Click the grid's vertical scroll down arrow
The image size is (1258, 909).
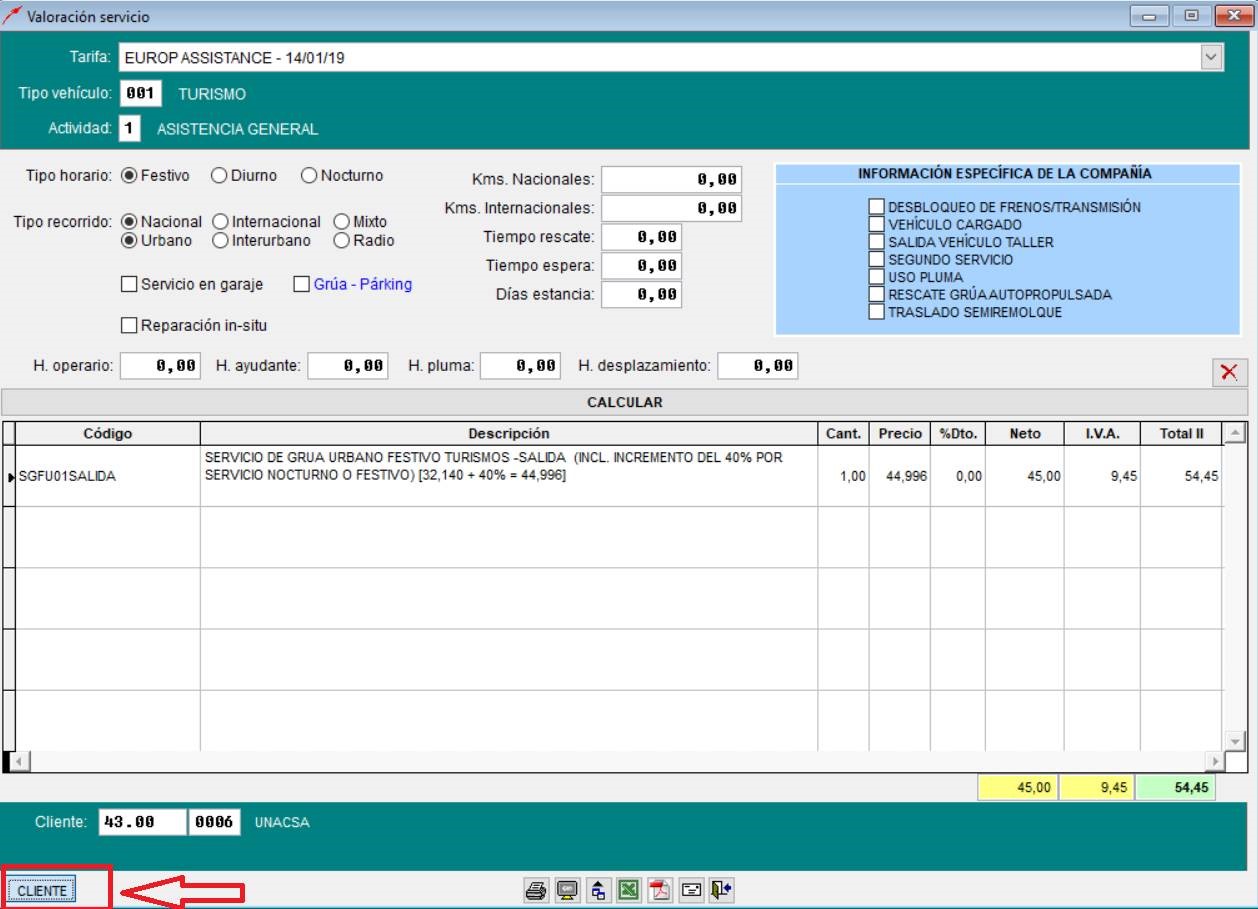(x=1236, y=741)
